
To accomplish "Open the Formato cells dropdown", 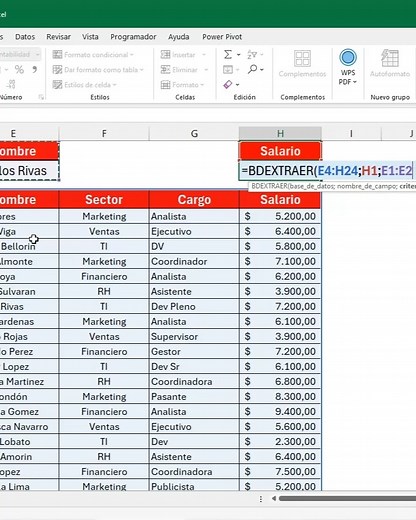I will (182, 85).
